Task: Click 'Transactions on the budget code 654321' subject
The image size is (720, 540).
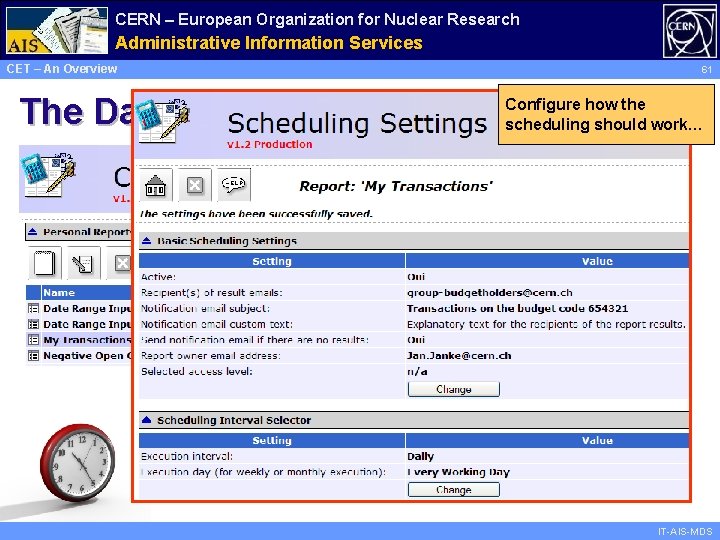Action: coord(518,308)
